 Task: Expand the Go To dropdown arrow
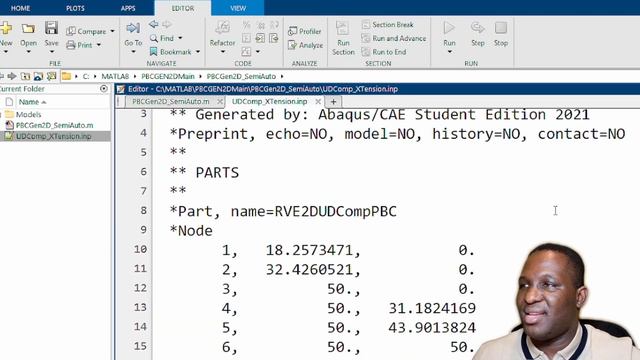pos(133,52)
